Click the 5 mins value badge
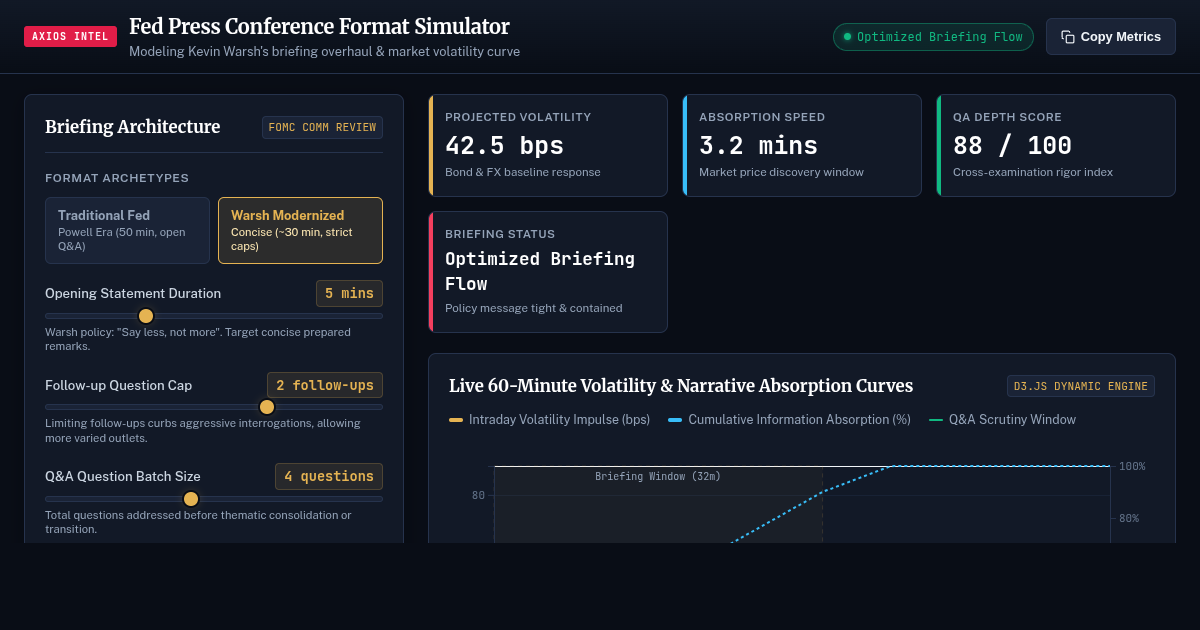Image resolution: width=1200 pixels, height=630 pixels. [x=349, y=294]
